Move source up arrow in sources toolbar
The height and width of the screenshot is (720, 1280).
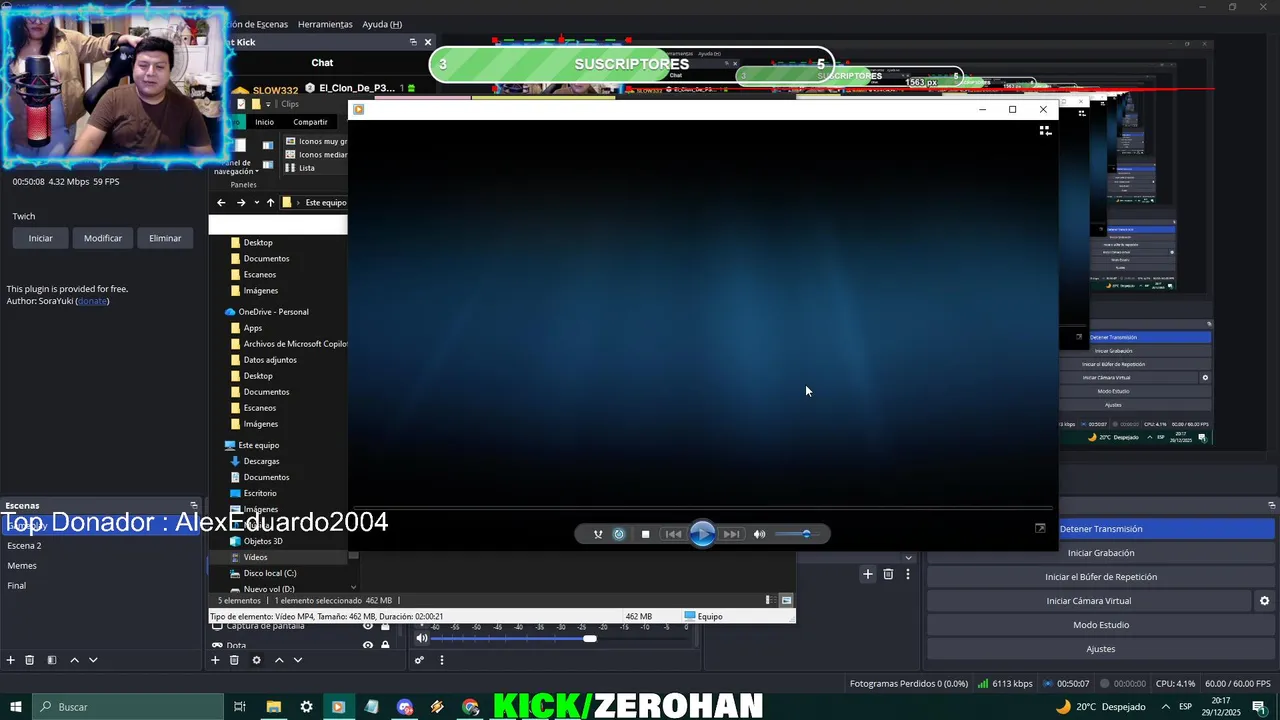tap(279, 660)
